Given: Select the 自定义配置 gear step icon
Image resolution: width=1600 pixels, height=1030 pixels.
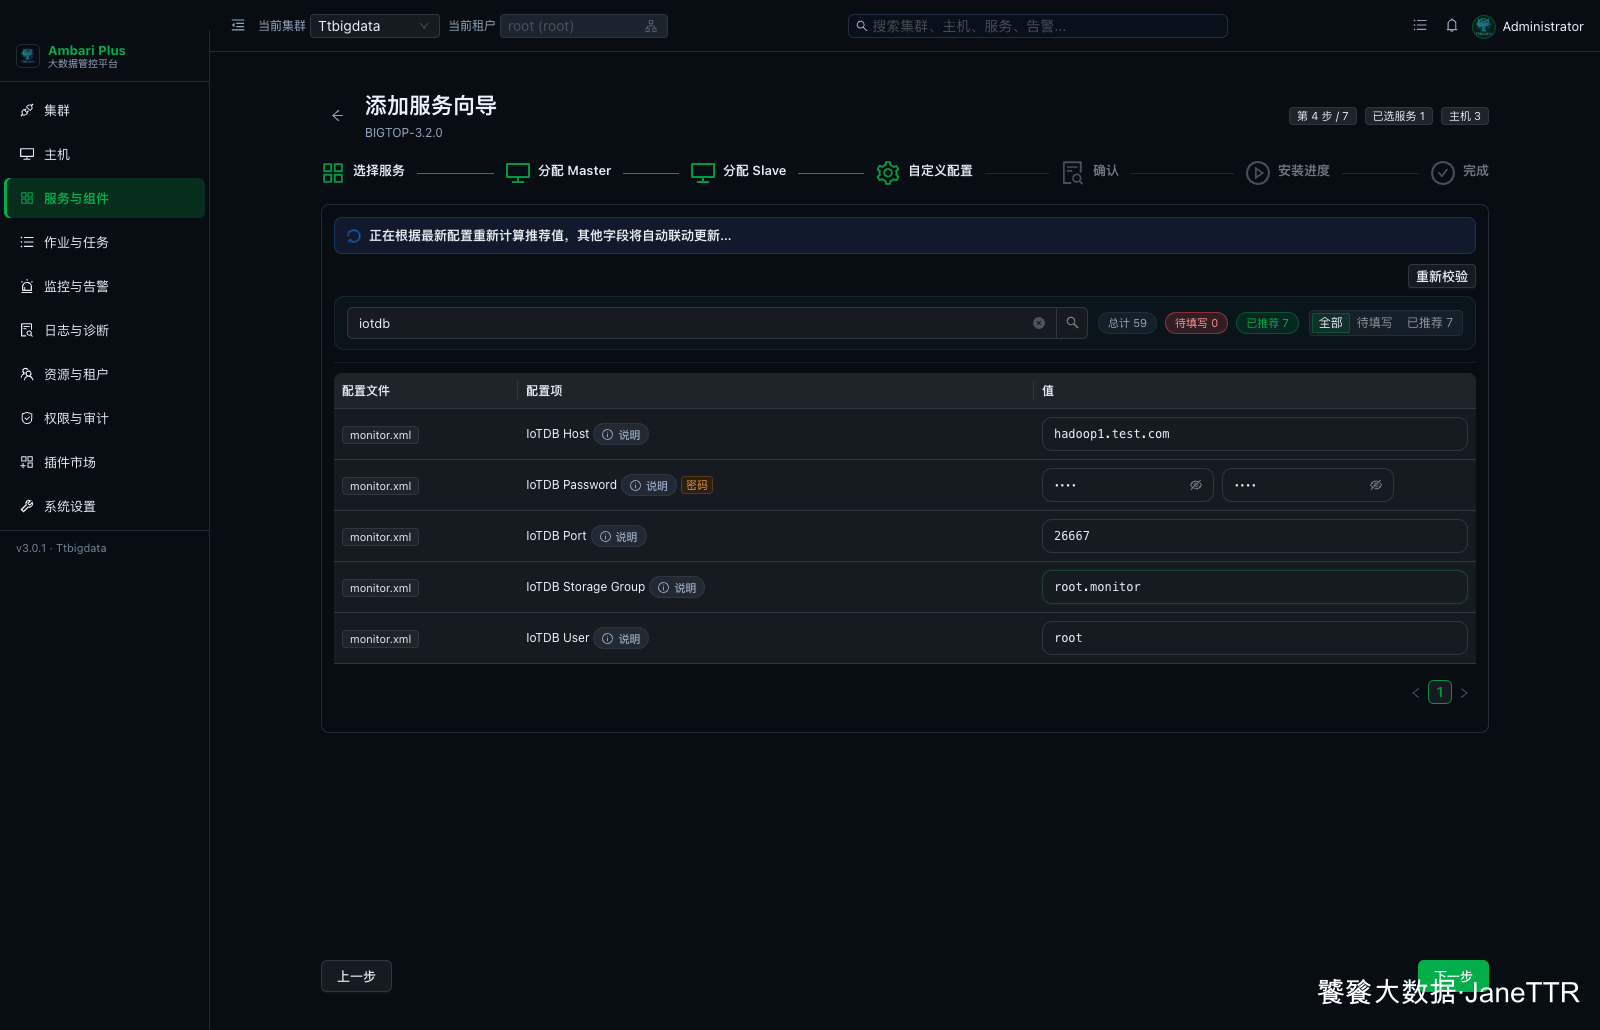Looking at the screenshot, I should point(888,173).
